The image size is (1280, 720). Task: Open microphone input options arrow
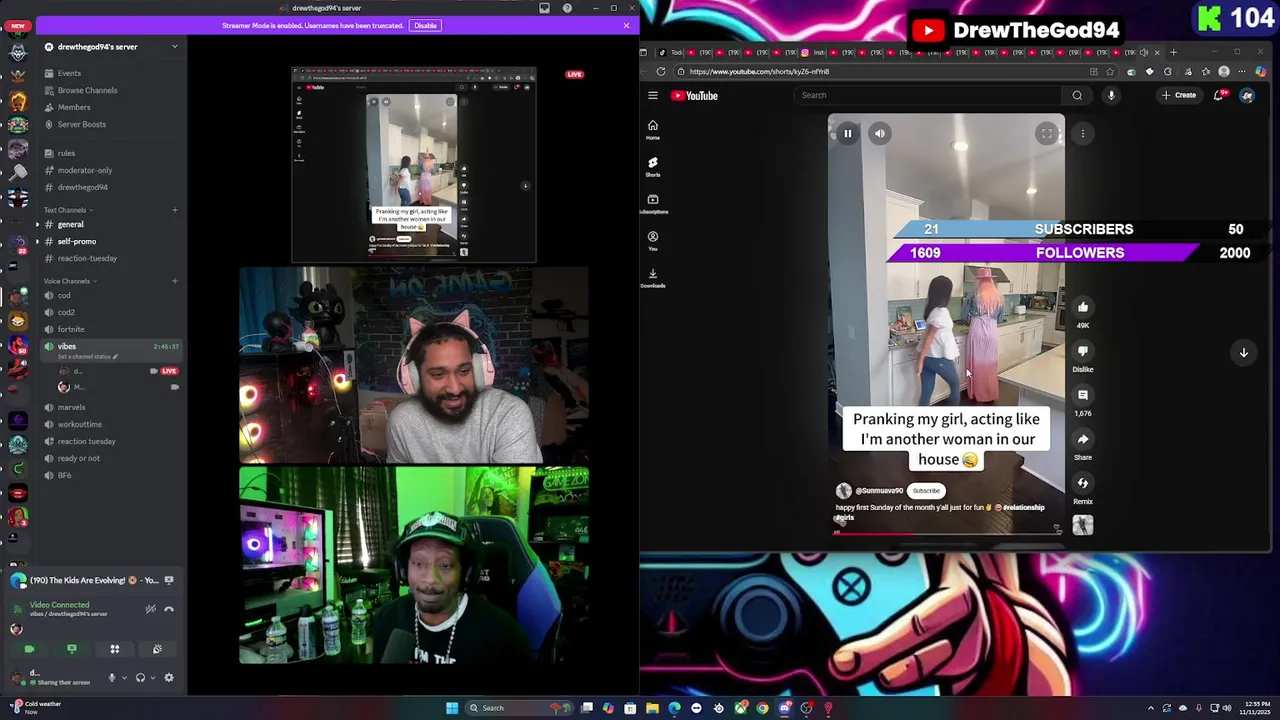pos(124,677)
